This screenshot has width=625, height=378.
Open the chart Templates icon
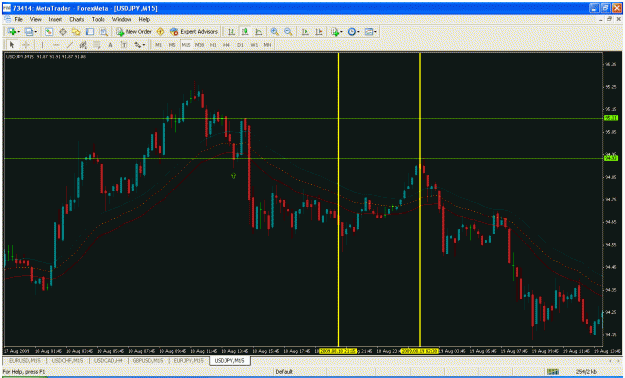coord(369,32)
